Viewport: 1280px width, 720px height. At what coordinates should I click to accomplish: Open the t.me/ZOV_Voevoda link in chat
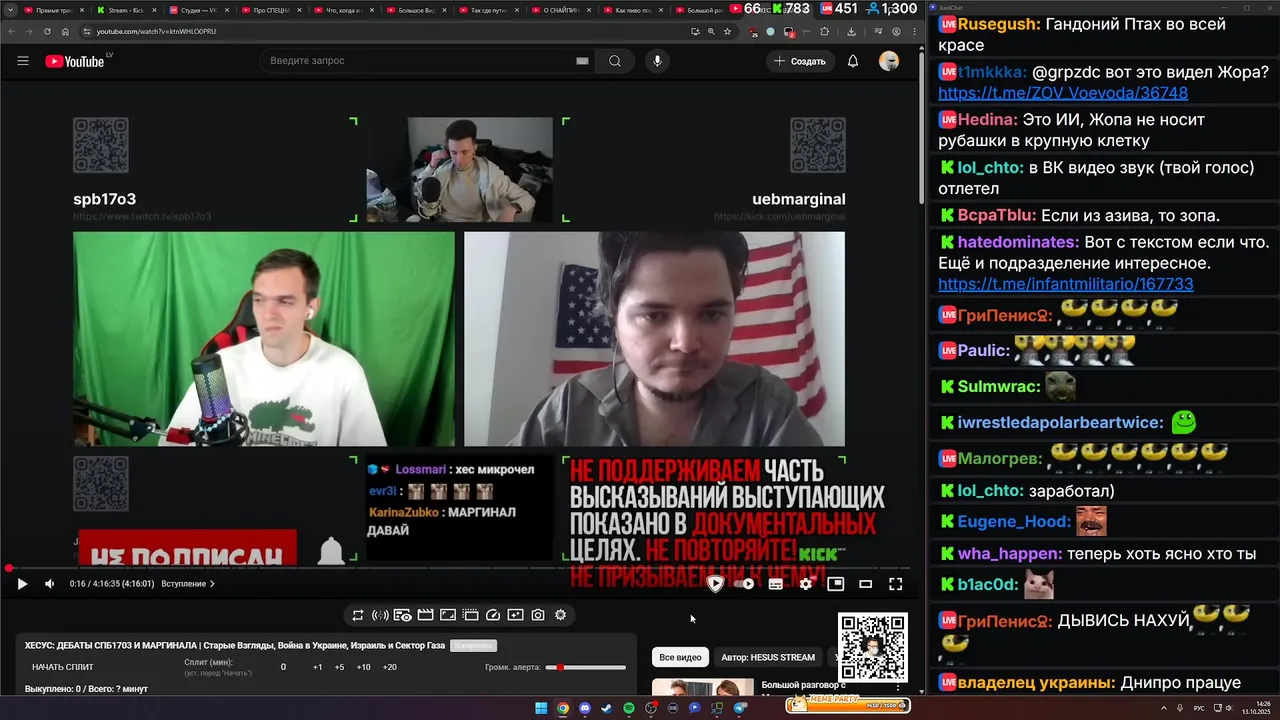click(1063, 93)
